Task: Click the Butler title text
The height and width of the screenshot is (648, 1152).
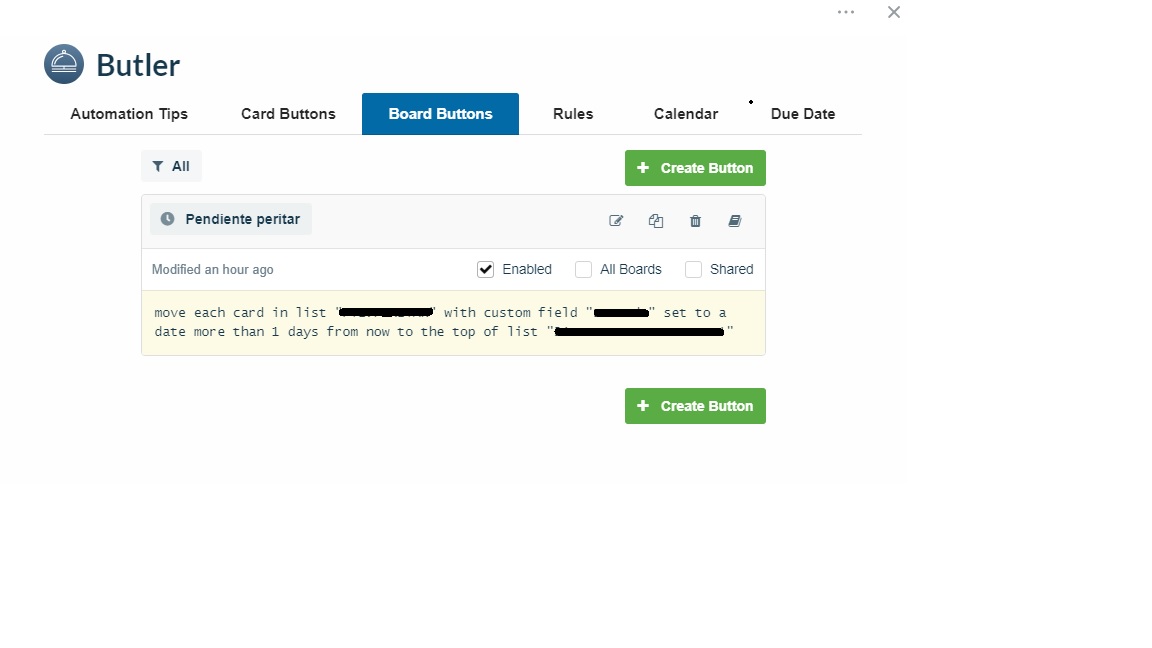Action: 138,65
